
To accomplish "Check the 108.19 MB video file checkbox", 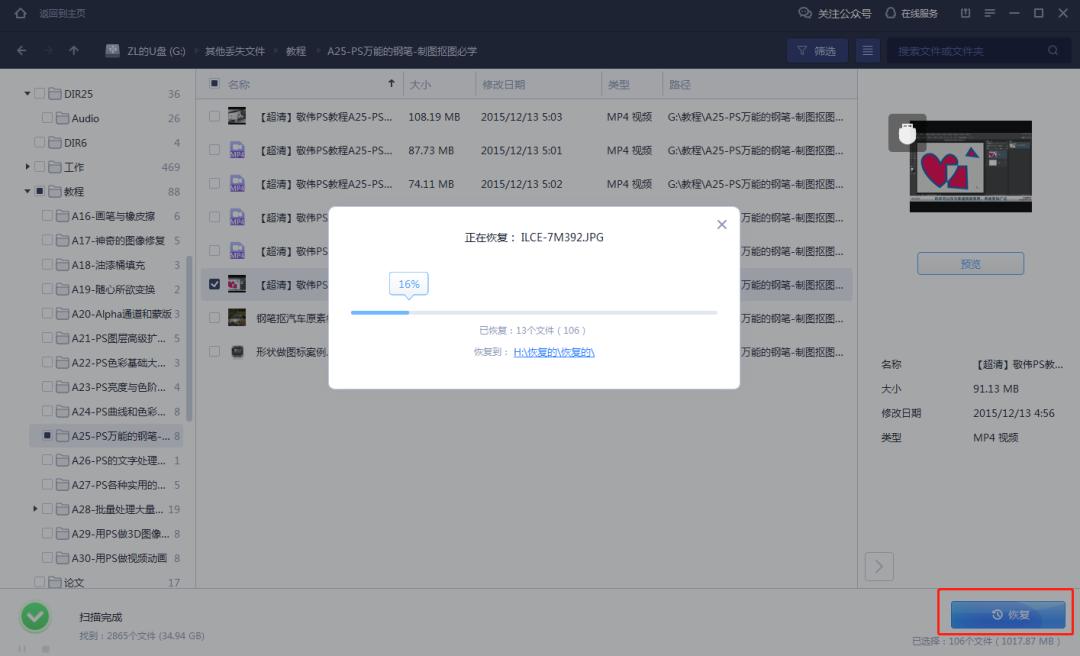I will point(214,116).
